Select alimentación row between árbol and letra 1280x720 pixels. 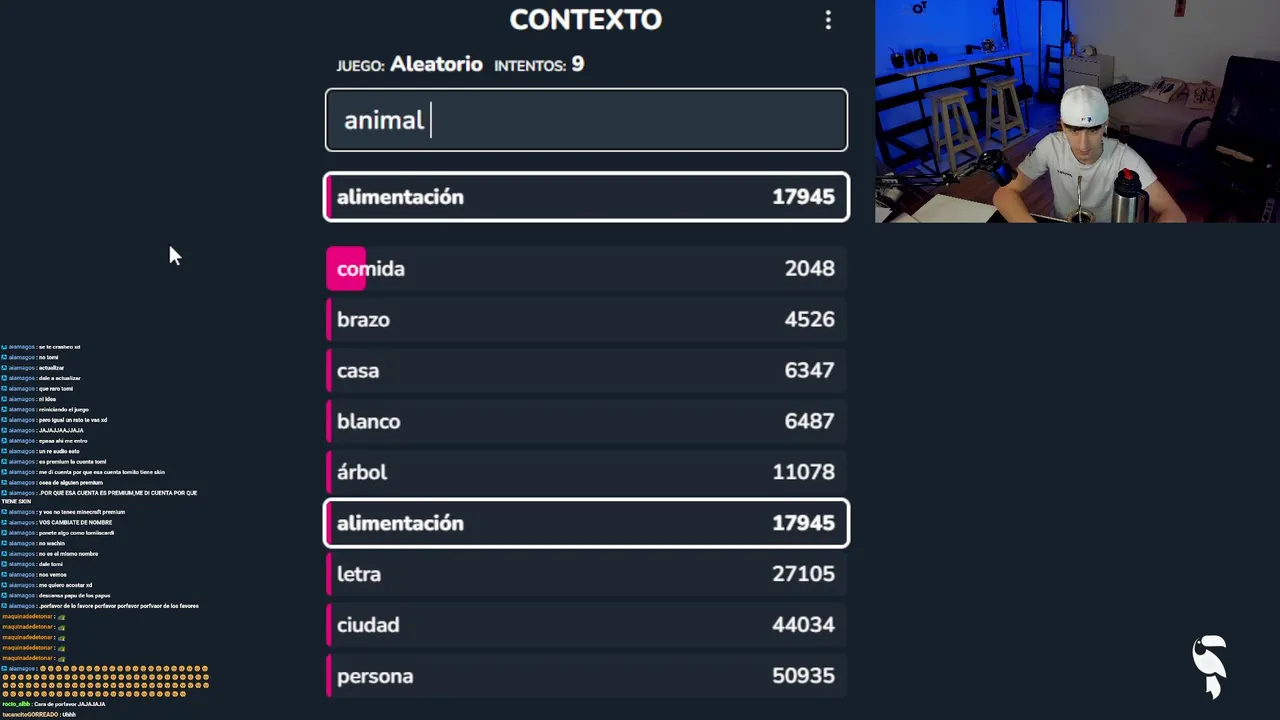tap(586, 523)
